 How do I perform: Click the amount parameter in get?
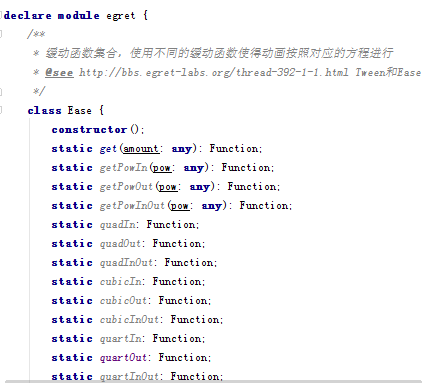point(141,149)
